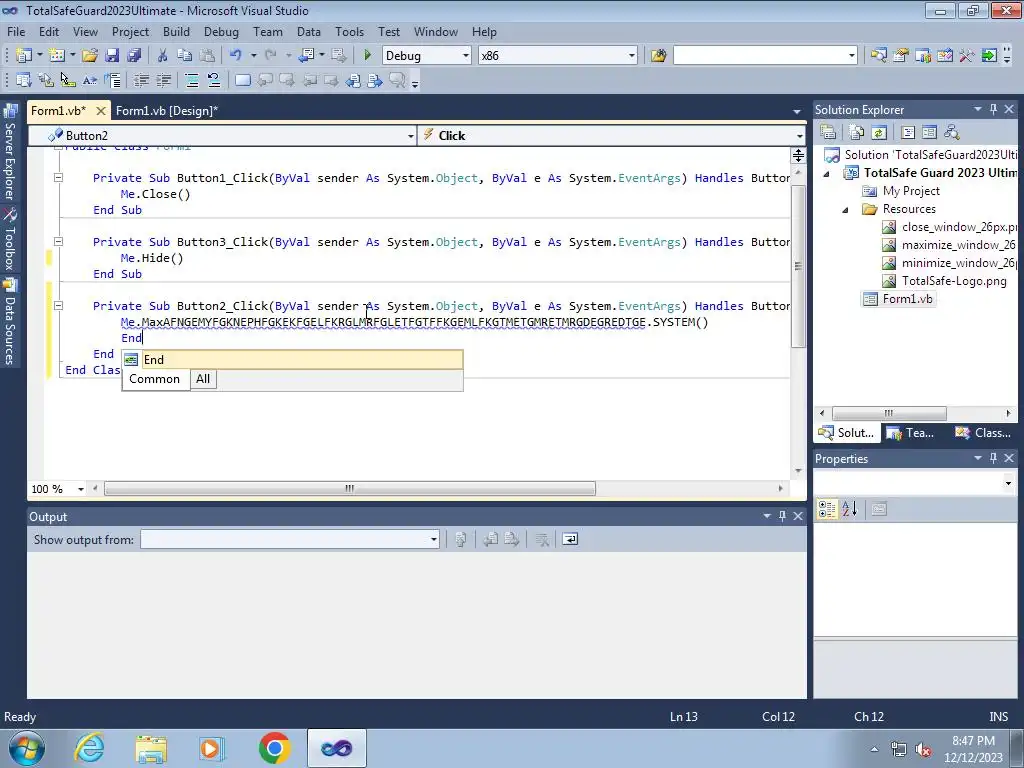Collapse the Button1_Click sub outline
Screen dimensions: 1024x768
[x=58, y=178]
